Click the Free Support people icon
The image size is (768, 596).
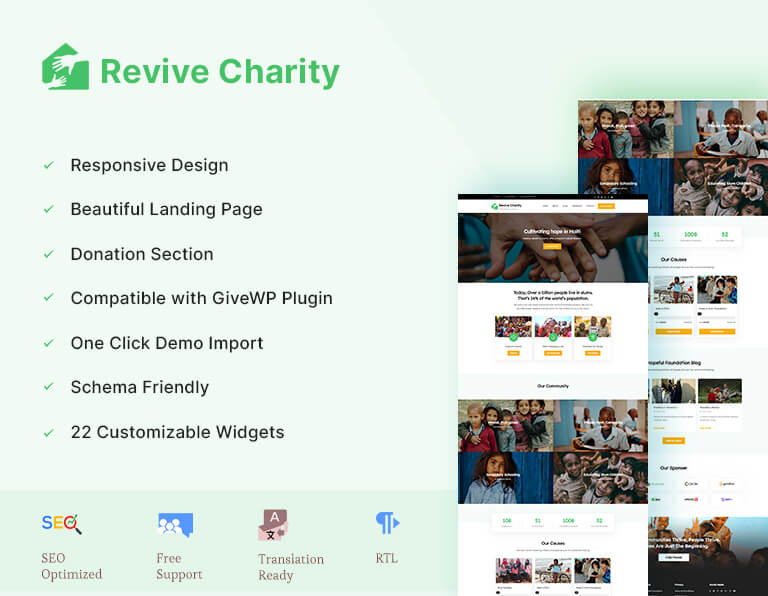(175, 525)
